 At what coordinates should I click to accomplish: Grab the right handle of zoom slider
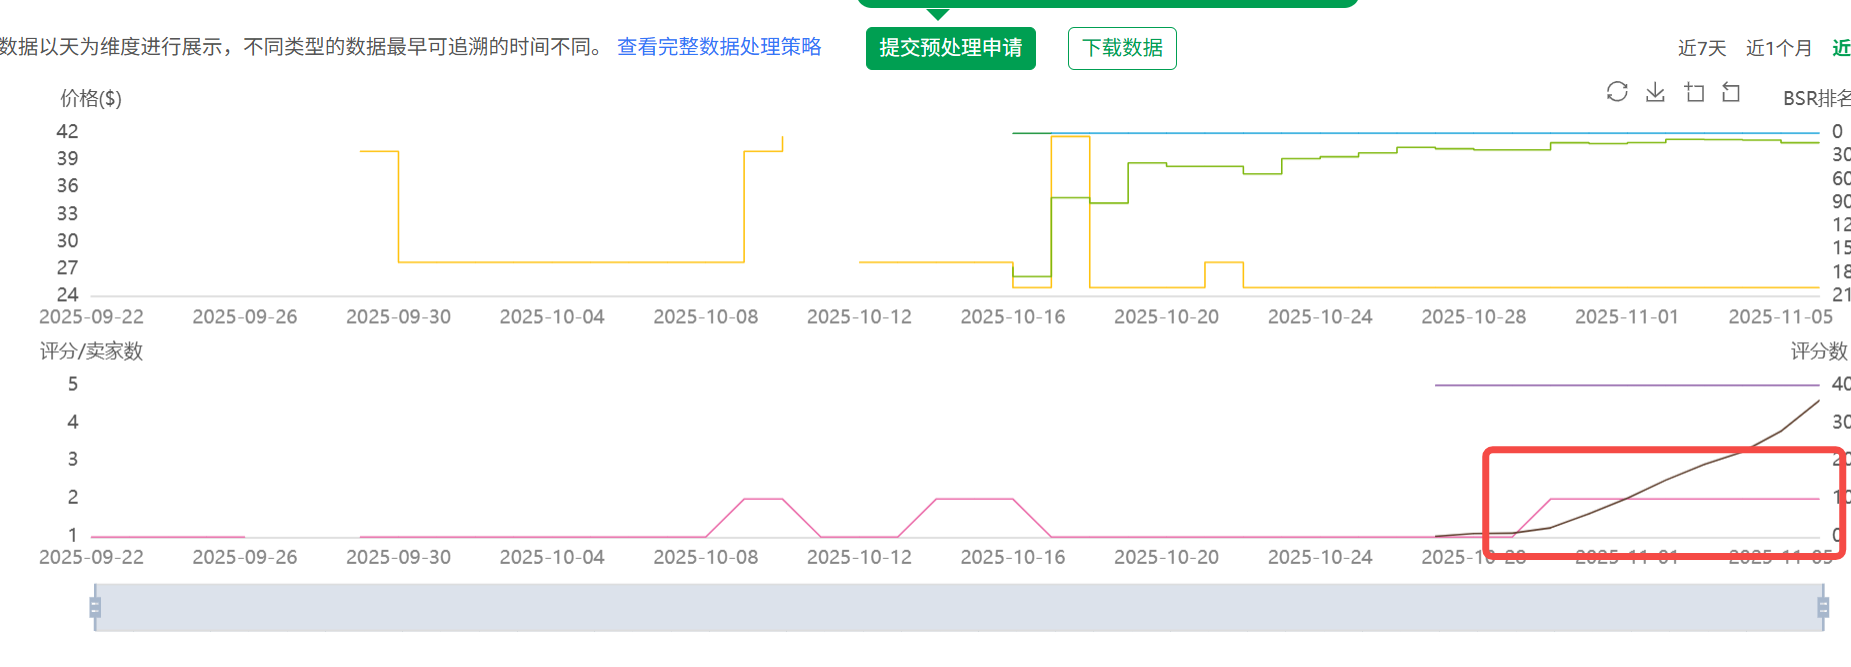pos(1823,607)
